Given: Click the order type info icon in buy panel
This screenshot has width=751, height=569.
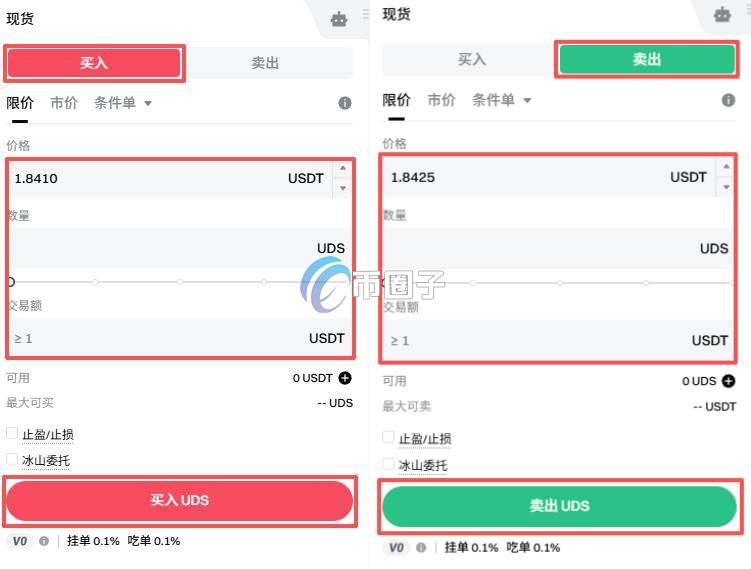Looking at the screenshot, I should coord(345,103).
